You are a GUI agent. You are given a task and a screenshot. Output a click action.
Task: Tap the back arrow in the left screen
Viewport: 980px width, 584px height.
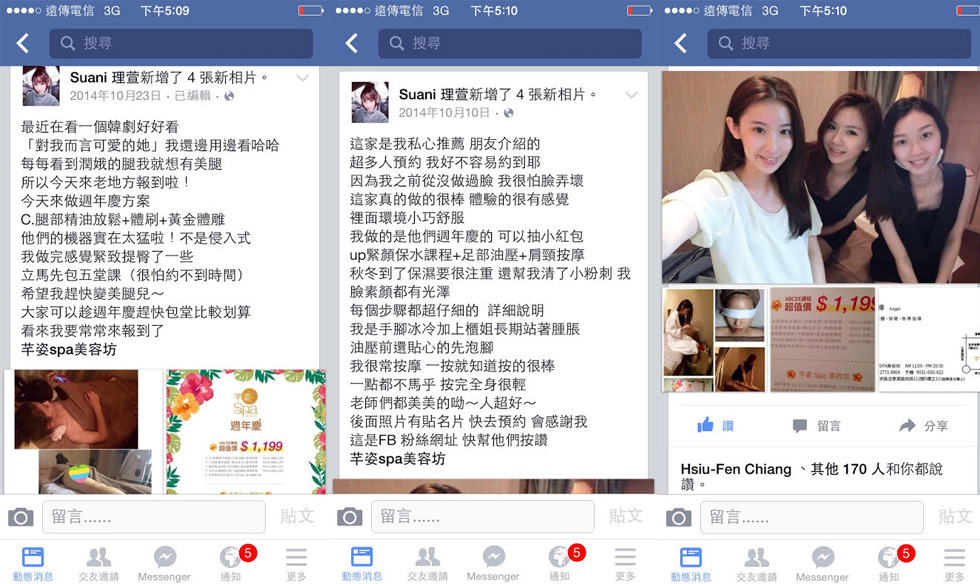23,43
